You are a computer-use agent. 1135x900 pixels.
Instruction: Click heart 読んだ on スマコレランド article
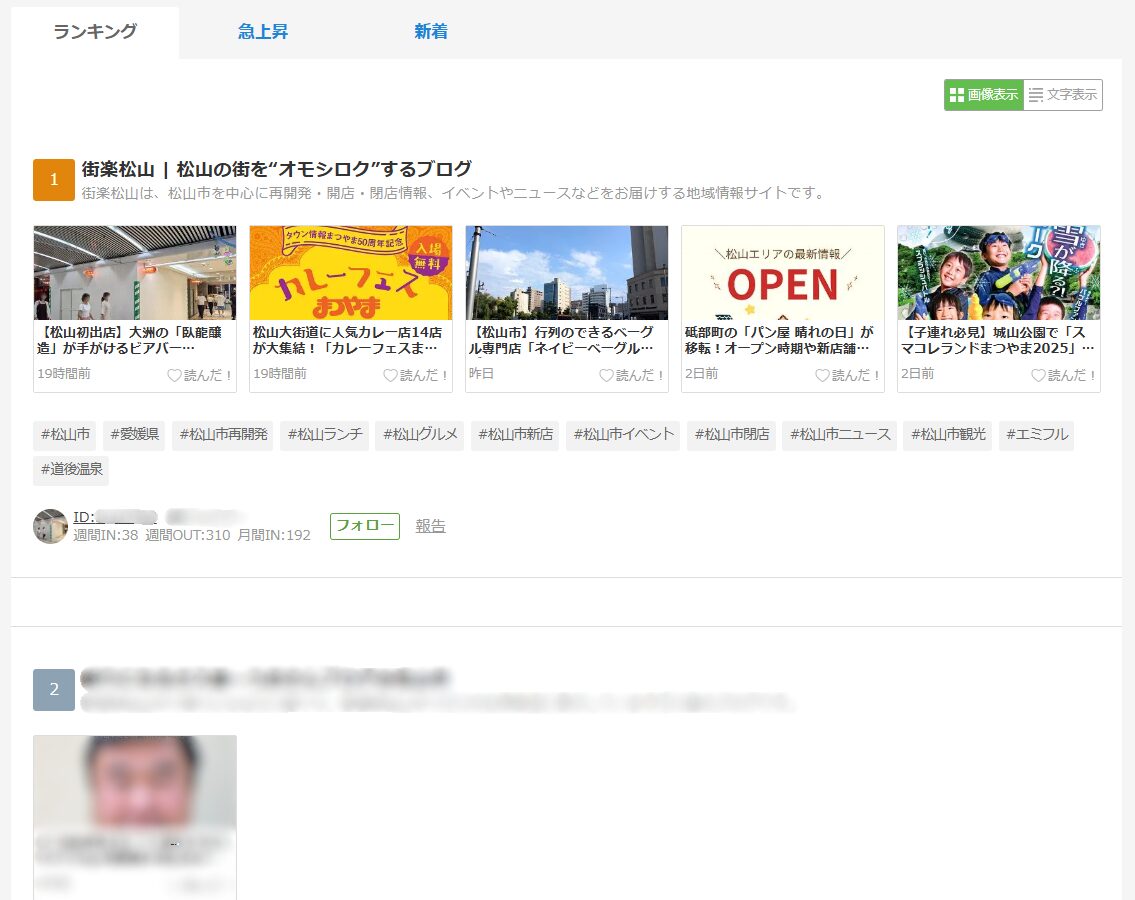tap(1064, 375)
